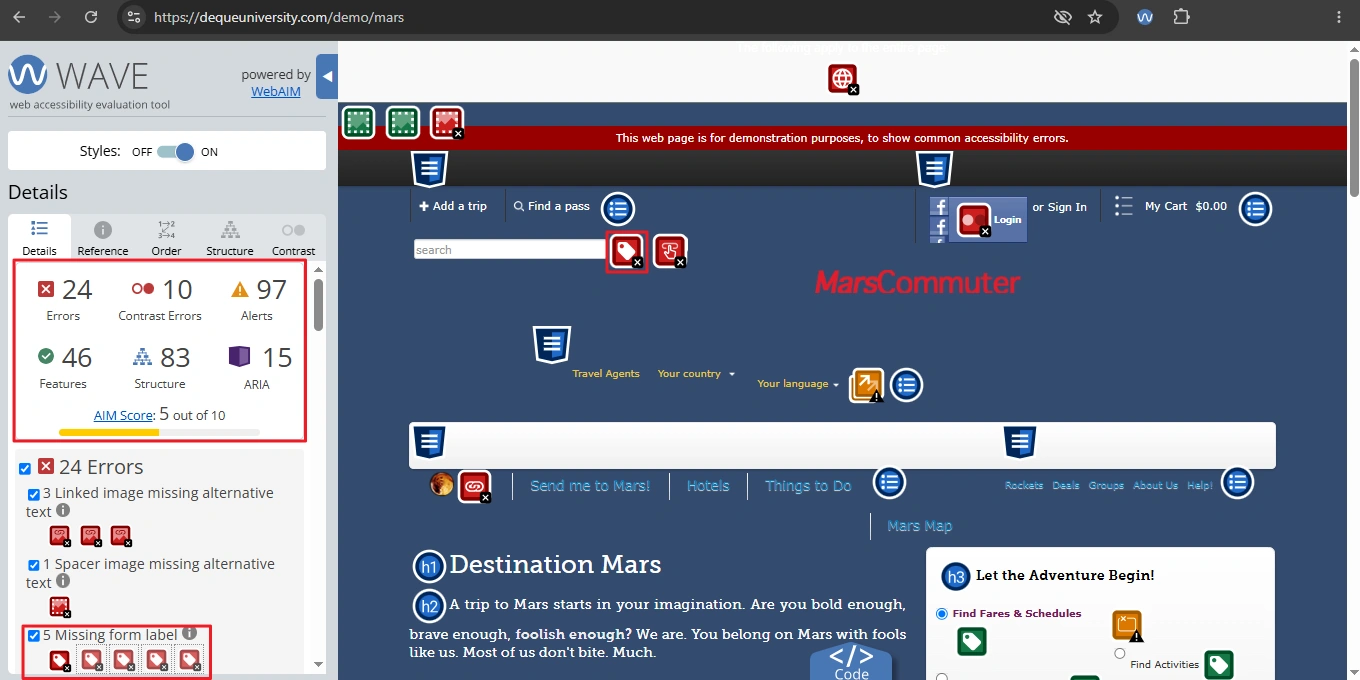Click list icon right of My Cart $0.00
The height and width of the screenshot is (680, 1360).
(x=1255, y=209)
